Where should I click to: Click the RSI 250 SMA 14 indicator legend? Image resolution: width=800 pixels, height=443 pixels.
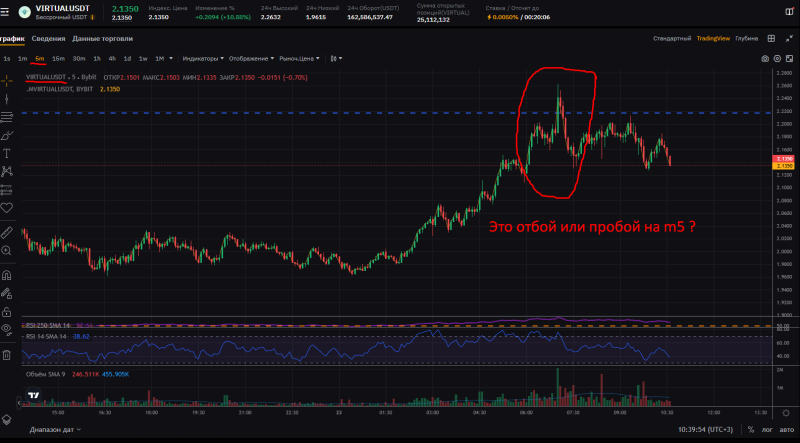click(x=48, y=325)
